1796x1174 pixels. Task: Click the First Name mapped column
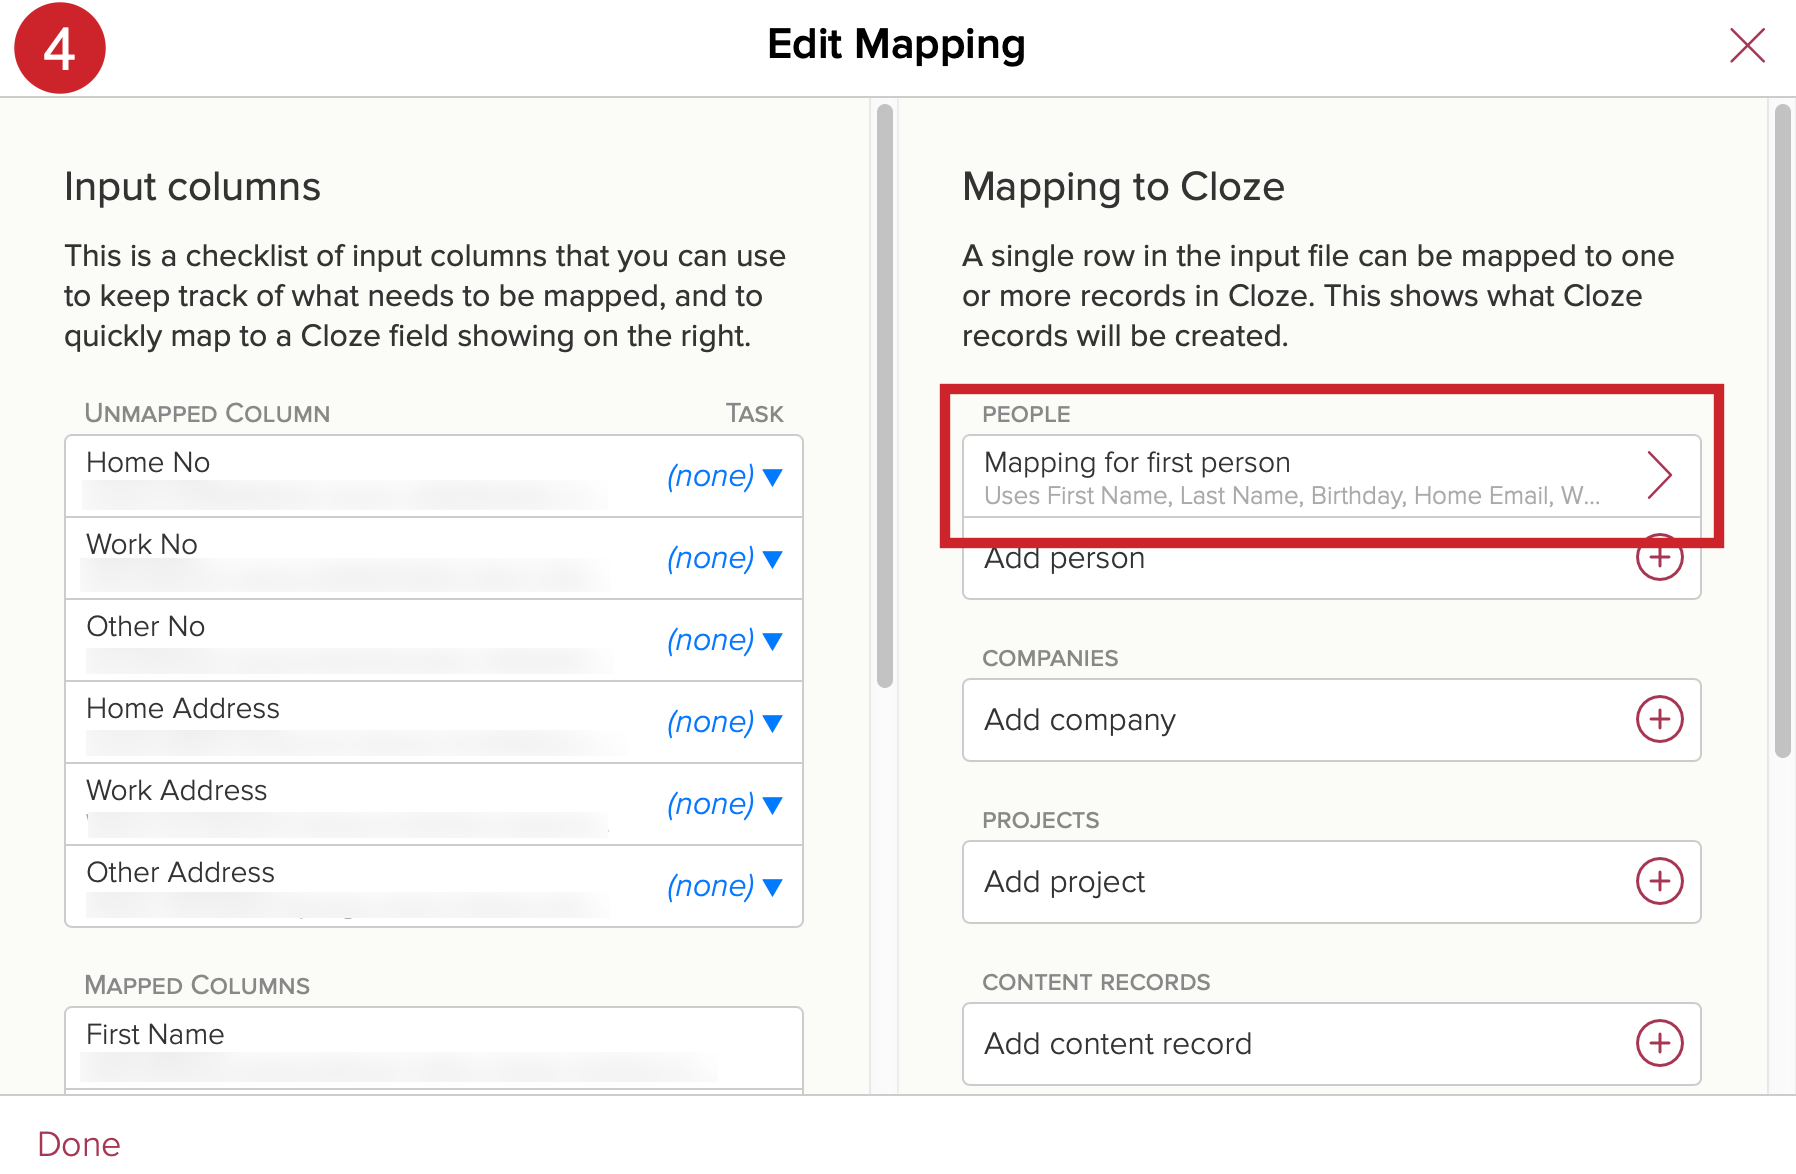click(x=434, y=1048)
